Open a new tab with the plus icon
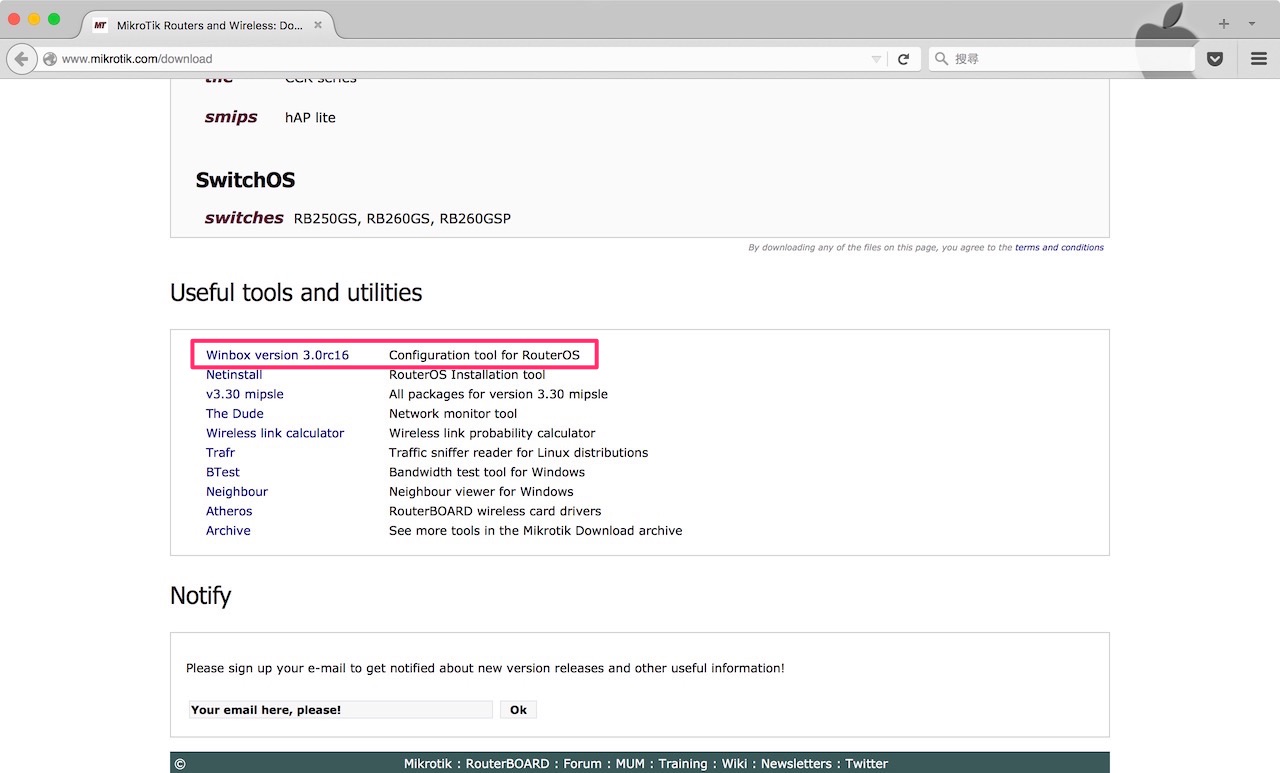The image size is (1280, 773). [x=1223, y=23]
